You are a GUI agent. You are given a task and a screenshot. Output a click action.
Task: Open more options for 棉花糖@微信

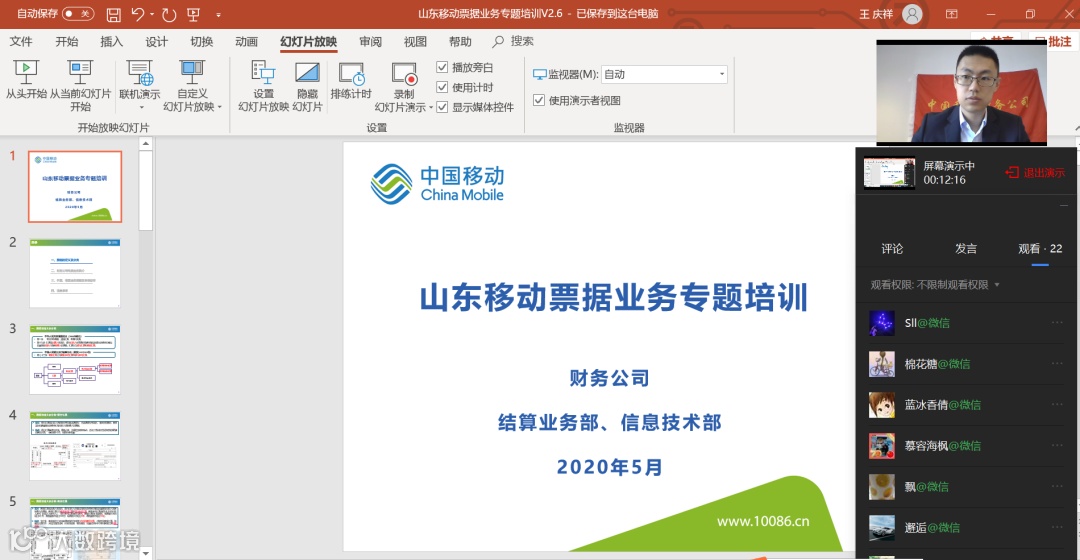pos(1057,363)
